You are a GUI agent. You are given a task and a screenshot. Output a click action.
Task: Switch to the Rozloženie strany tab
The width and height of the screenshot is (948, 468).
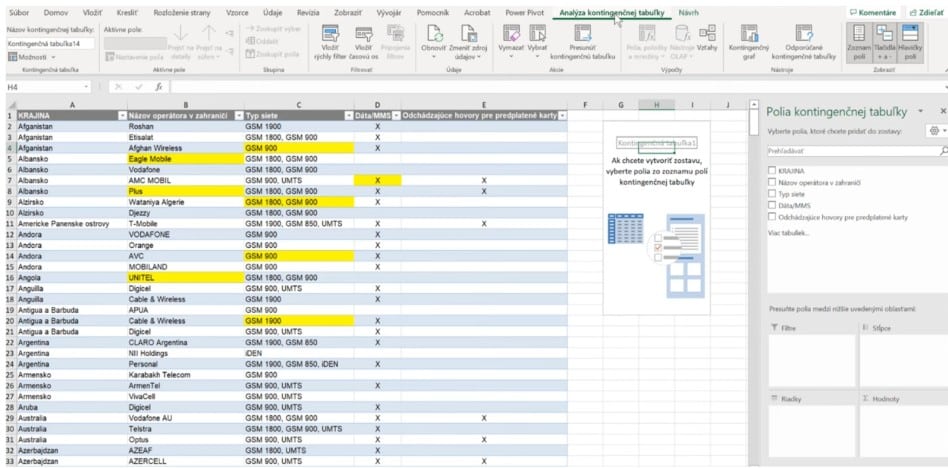[182, 13]
